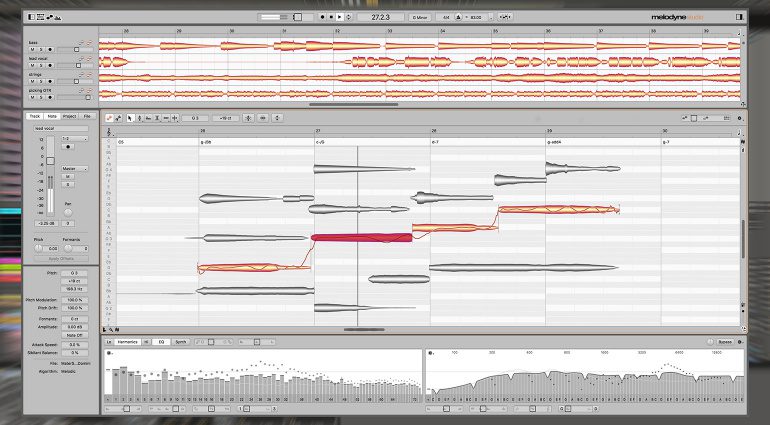Click the Harmonics button in the sound editor

[127, 341]
